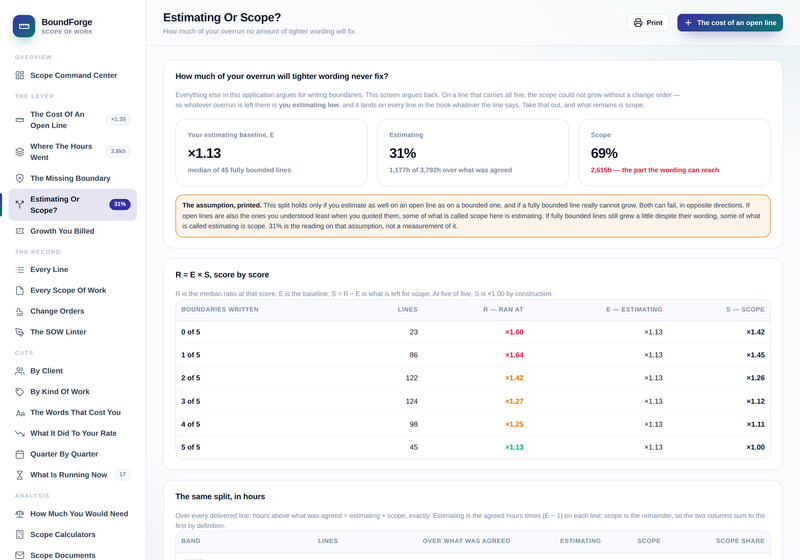Open Growth You Billed page
800x560 pixels.
pyautogui.click(x=72, y=231)
